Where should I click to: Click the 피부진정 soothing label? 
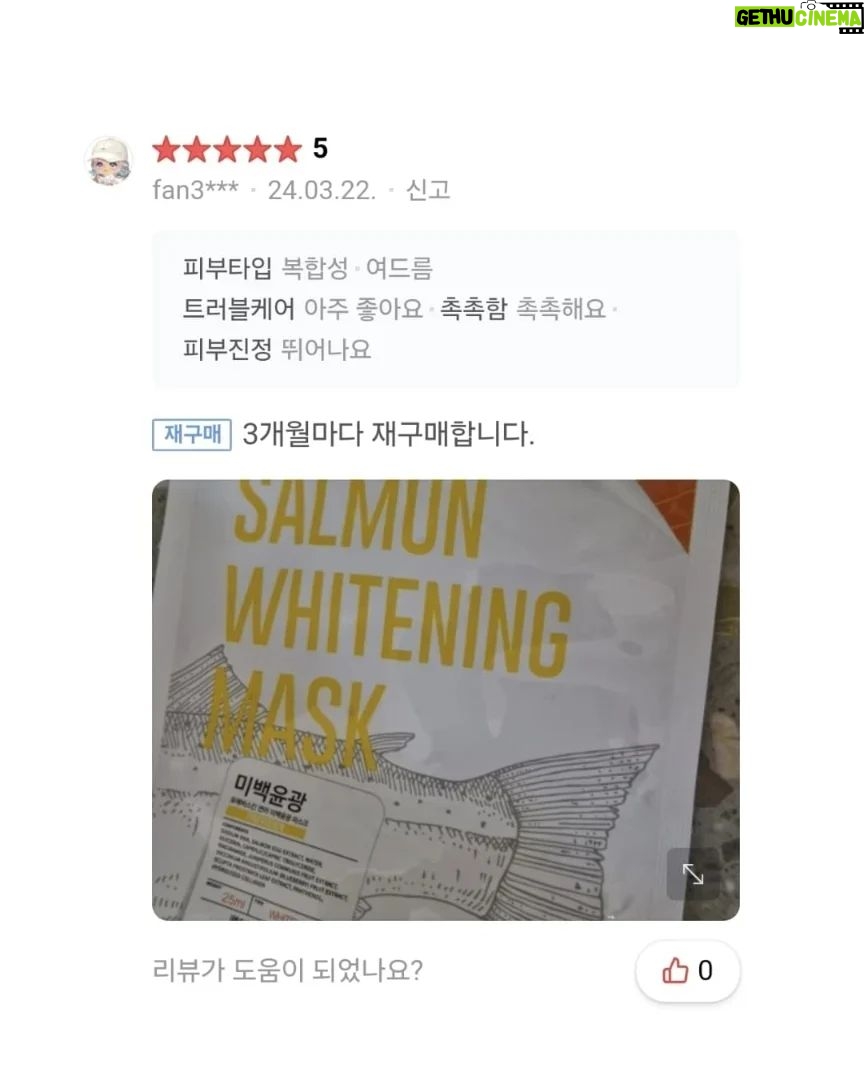pos(227,349)
